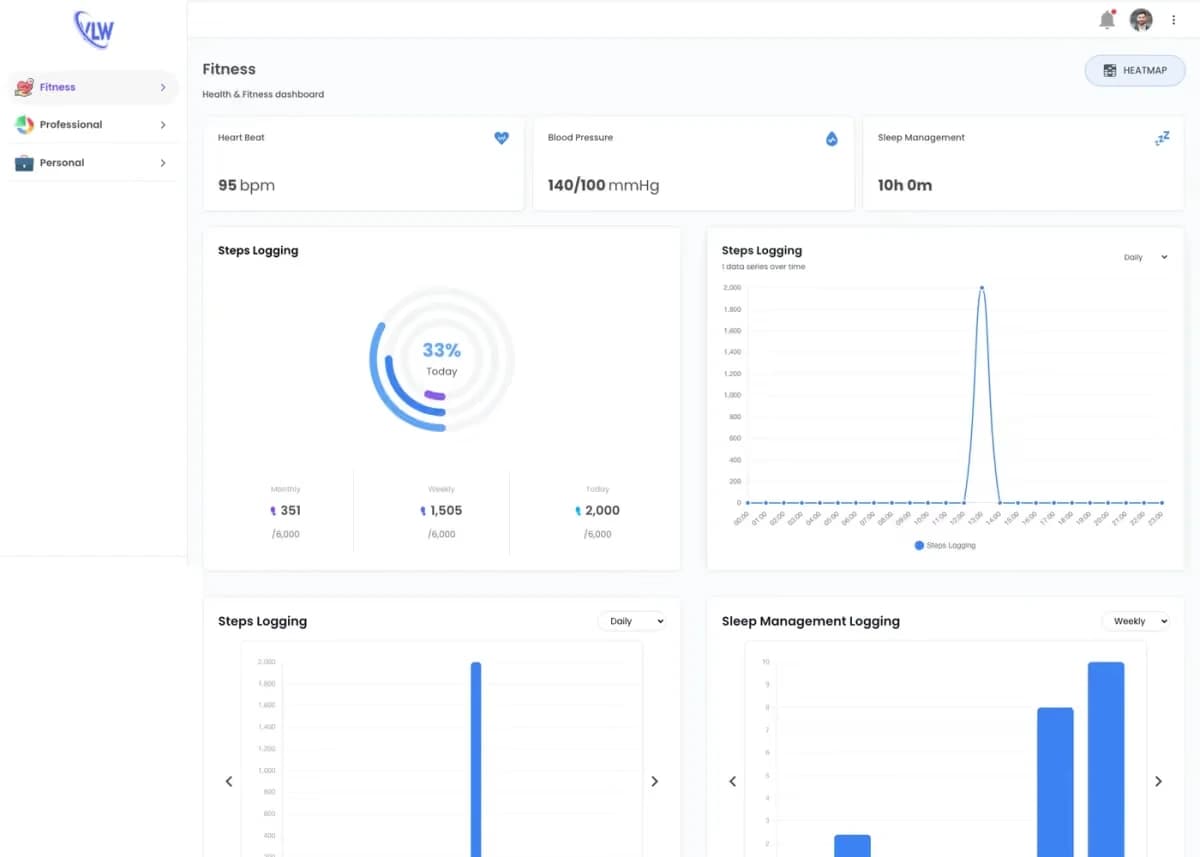This screenshot has height=857, width=1200.
Task: Click the '1 data series over time' caption
Action: click(763, 267)
